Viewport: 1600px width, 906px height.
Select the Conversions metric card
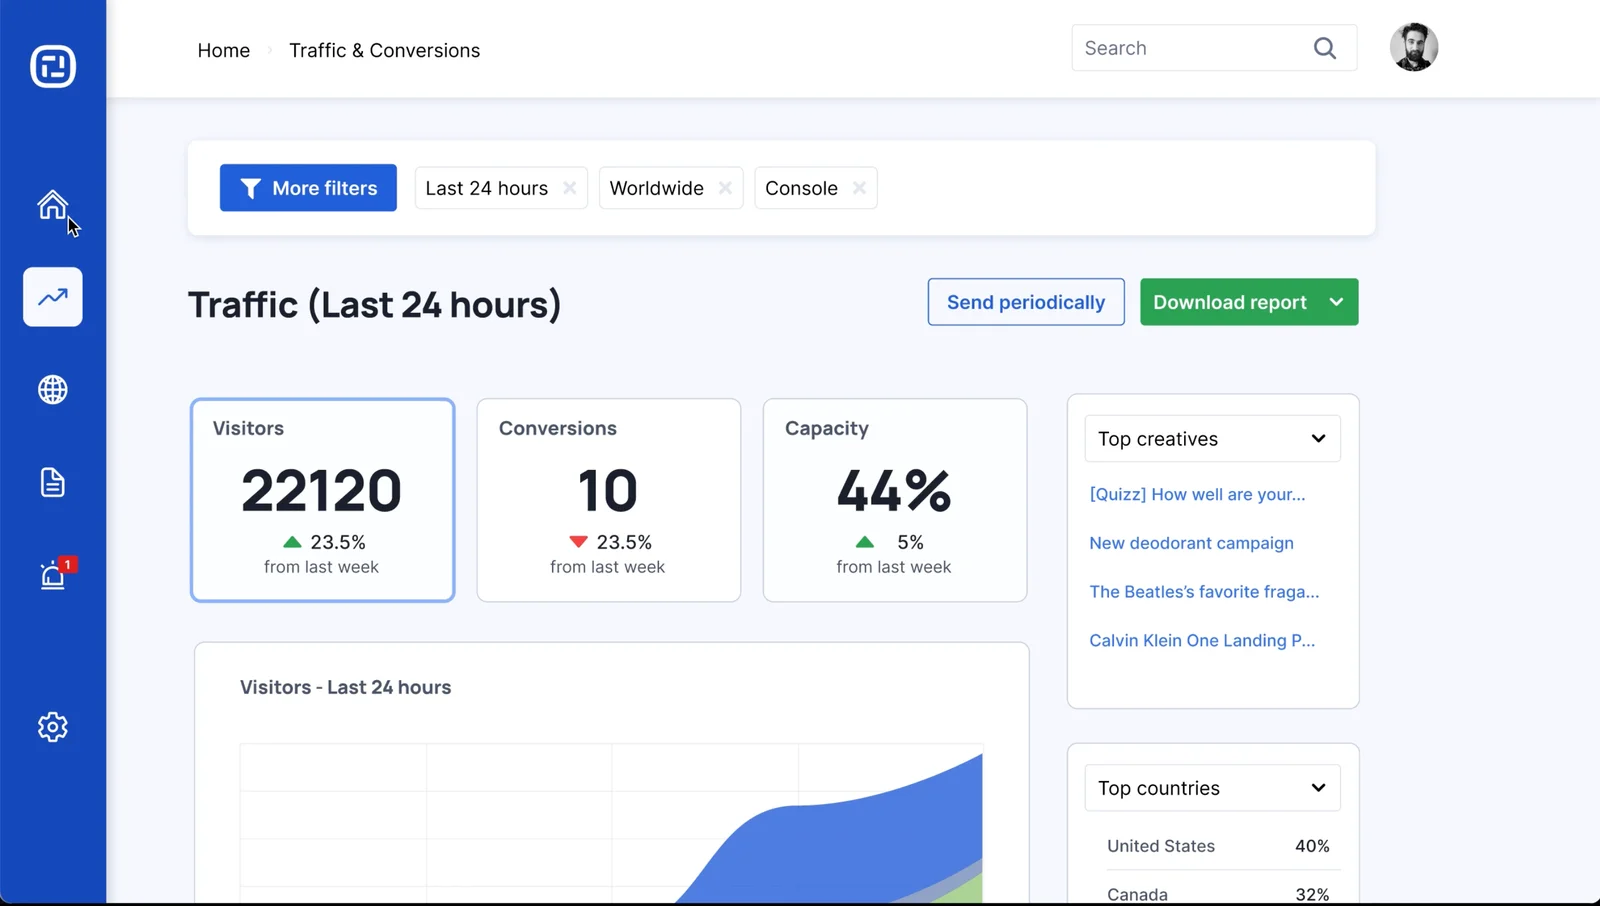point(608,500)
